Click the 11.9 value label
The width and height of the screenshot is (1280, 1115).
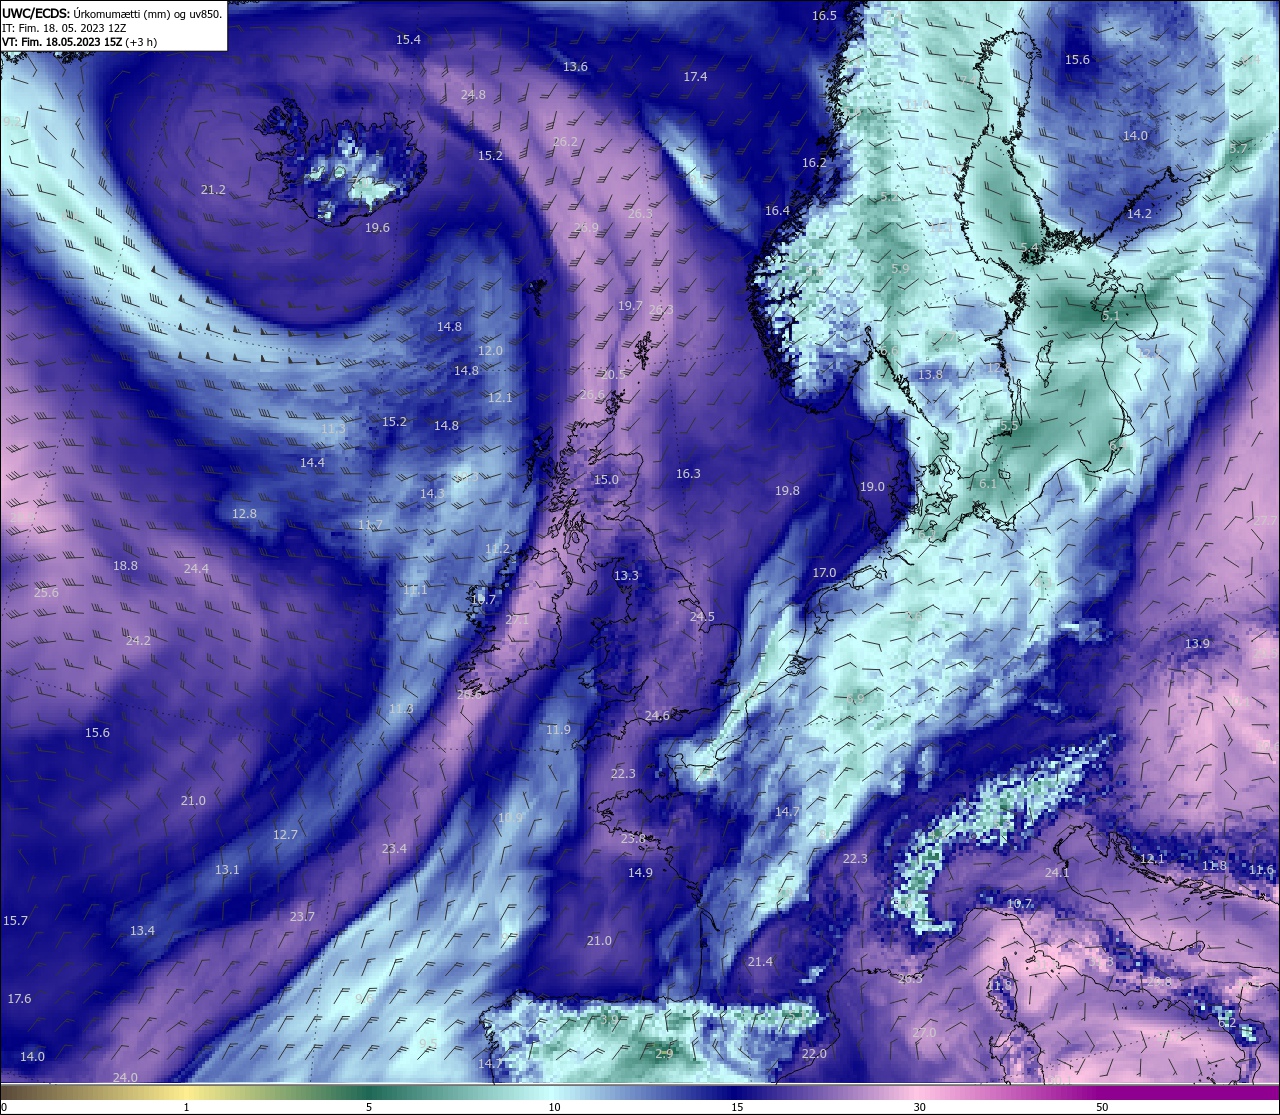pyautogui.click(x=558, y=730)
